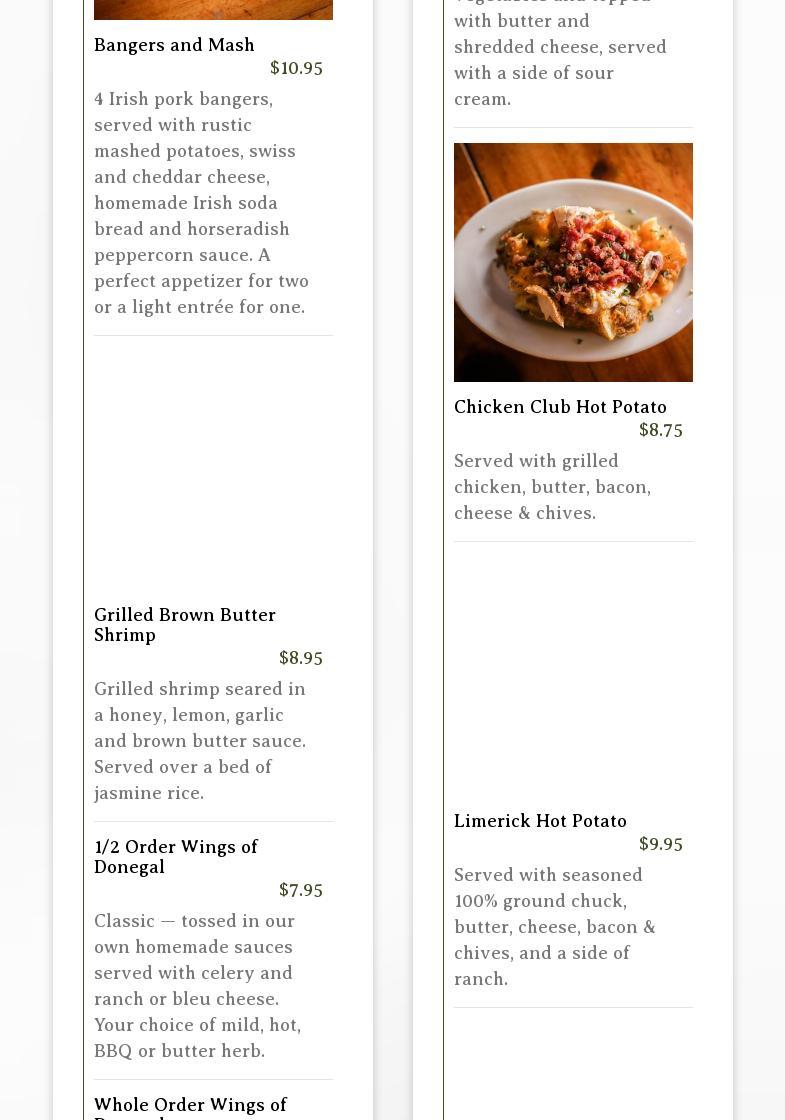Click the ground chuck and ranch description

pyautogui.click(x=555, y=927)
